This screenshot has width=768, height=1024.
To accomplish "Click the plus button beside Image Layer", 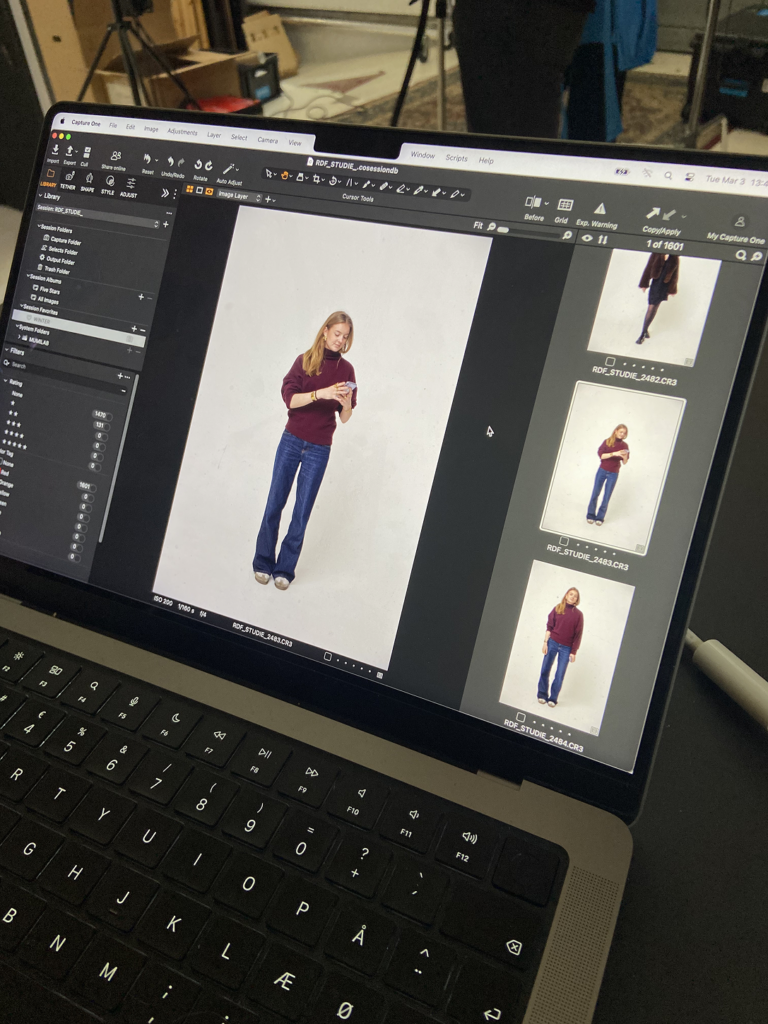I will [x=268, y=199].
